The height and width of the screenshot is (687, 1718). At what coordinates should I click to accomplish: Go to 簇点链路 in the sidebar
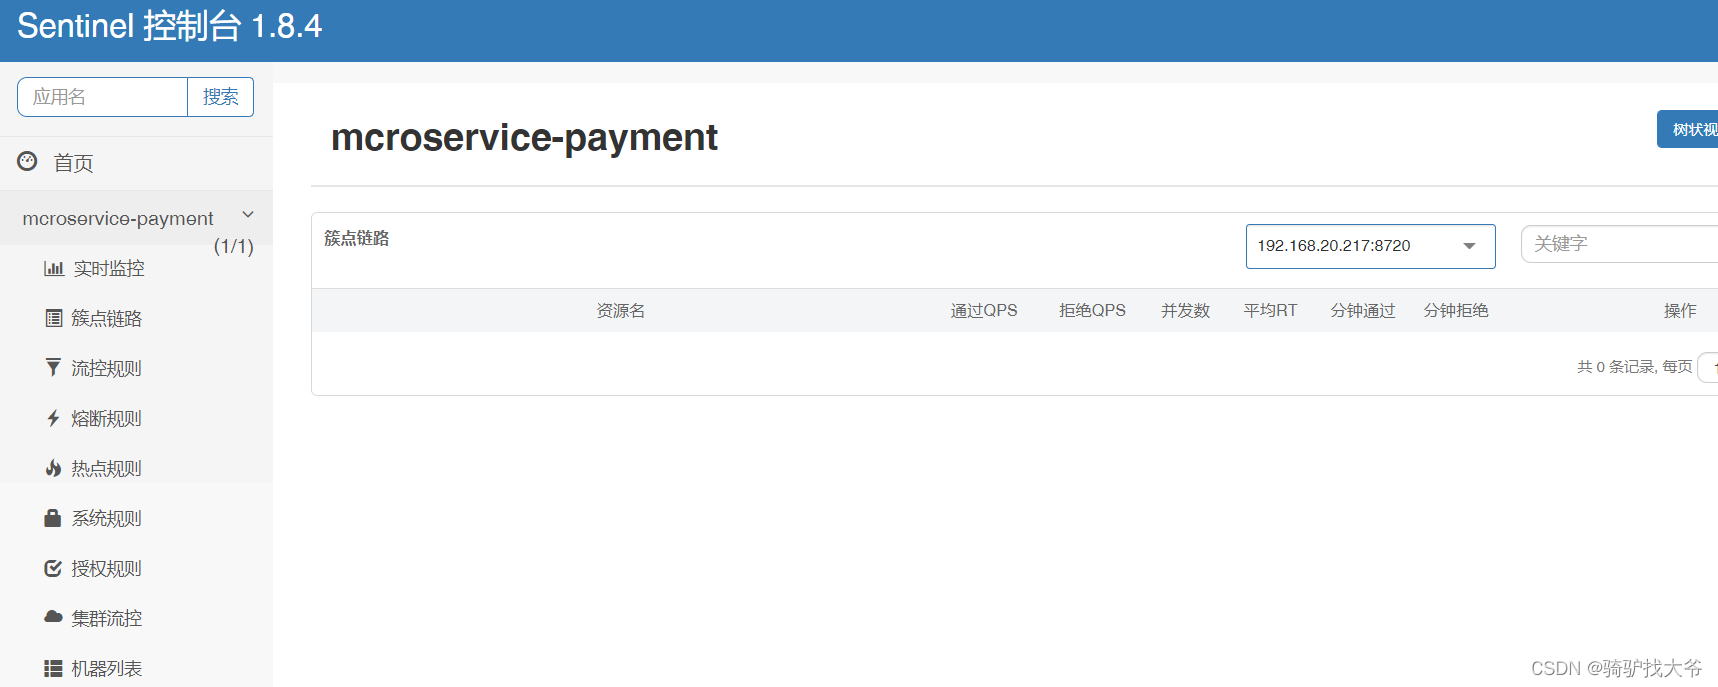click(x=106, y=318)
